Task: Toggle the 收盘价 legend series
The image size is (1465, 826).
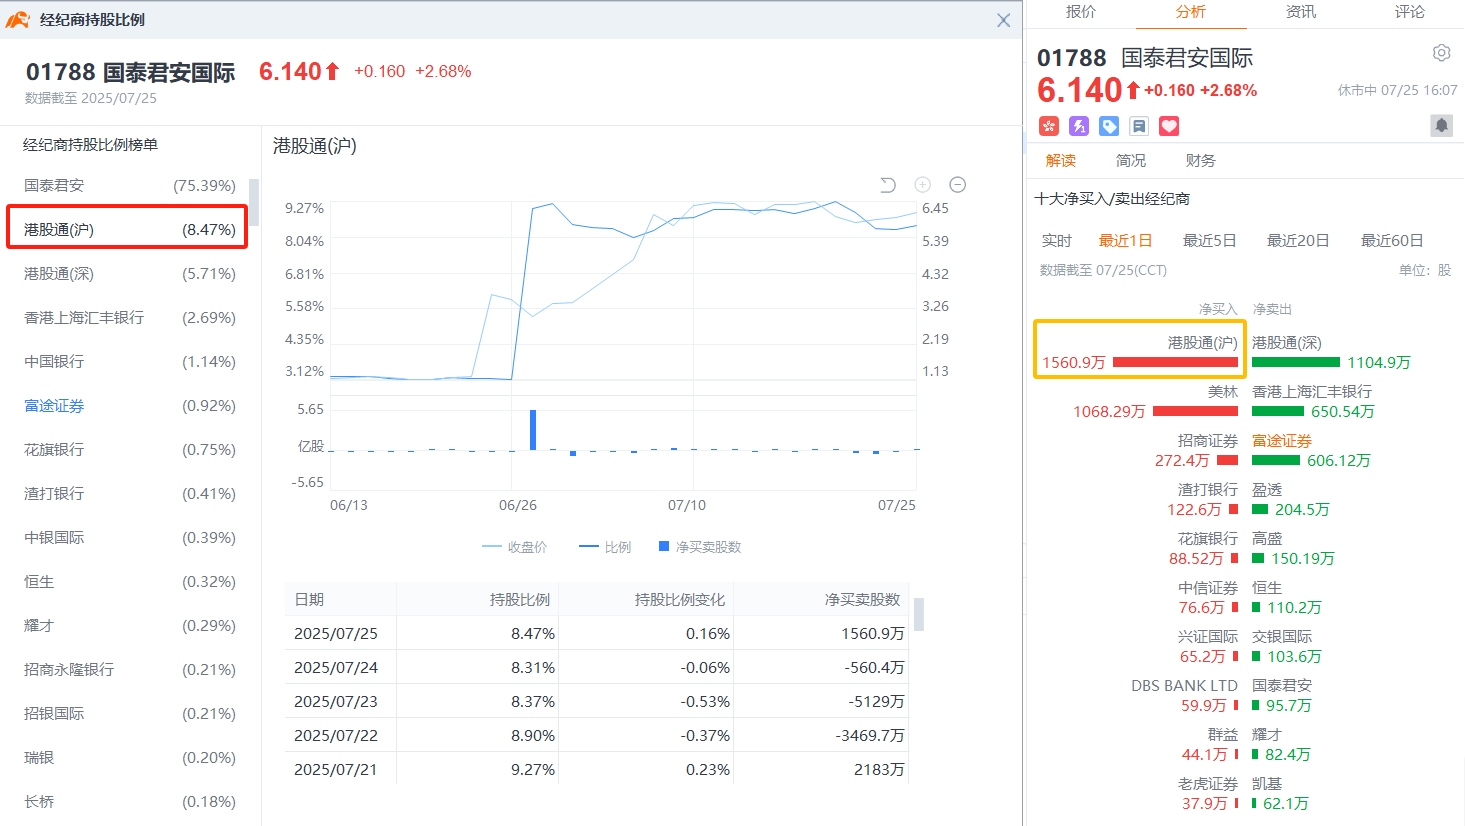Action: coord(515,547)
